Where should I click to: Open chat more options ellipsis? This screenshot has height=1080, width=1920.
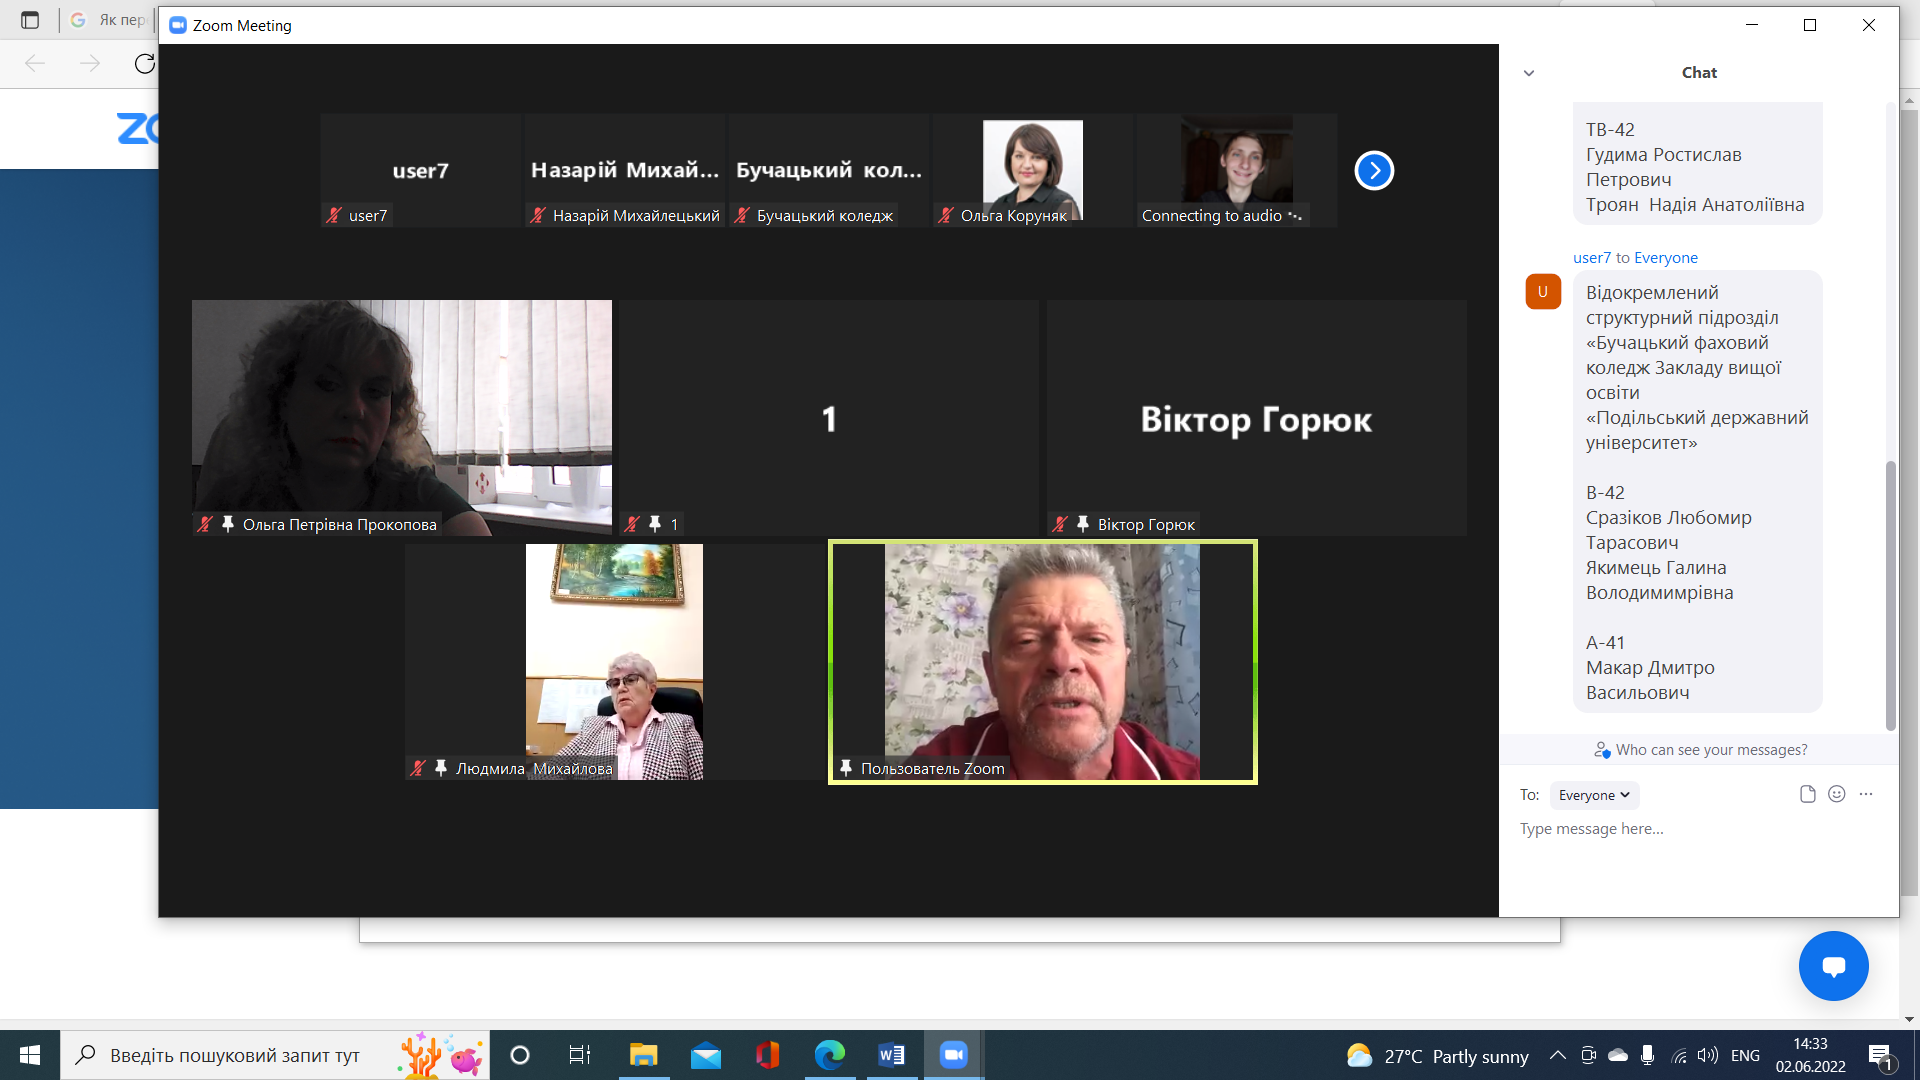[x=1866, y=794]
